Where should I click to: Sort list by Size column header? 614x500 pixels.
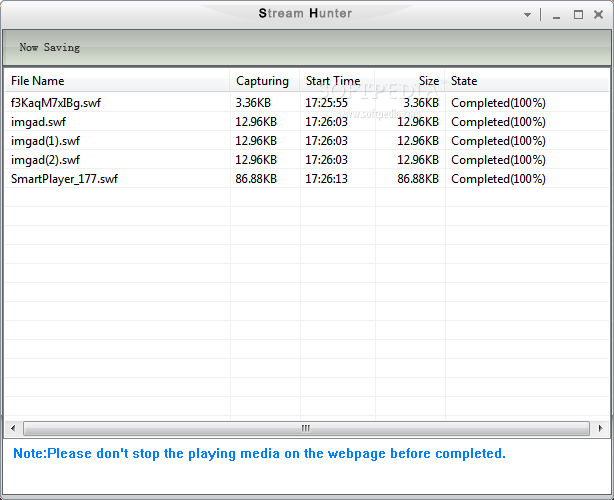[x=410, y=81]
